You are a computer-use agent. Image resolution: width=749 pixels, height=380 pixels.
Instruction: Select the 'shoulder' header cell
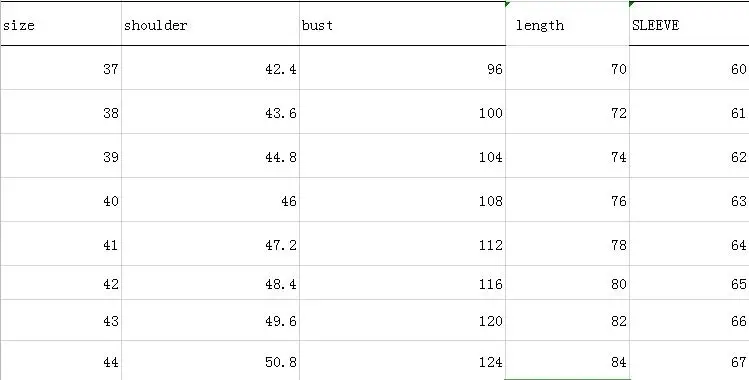210,24
